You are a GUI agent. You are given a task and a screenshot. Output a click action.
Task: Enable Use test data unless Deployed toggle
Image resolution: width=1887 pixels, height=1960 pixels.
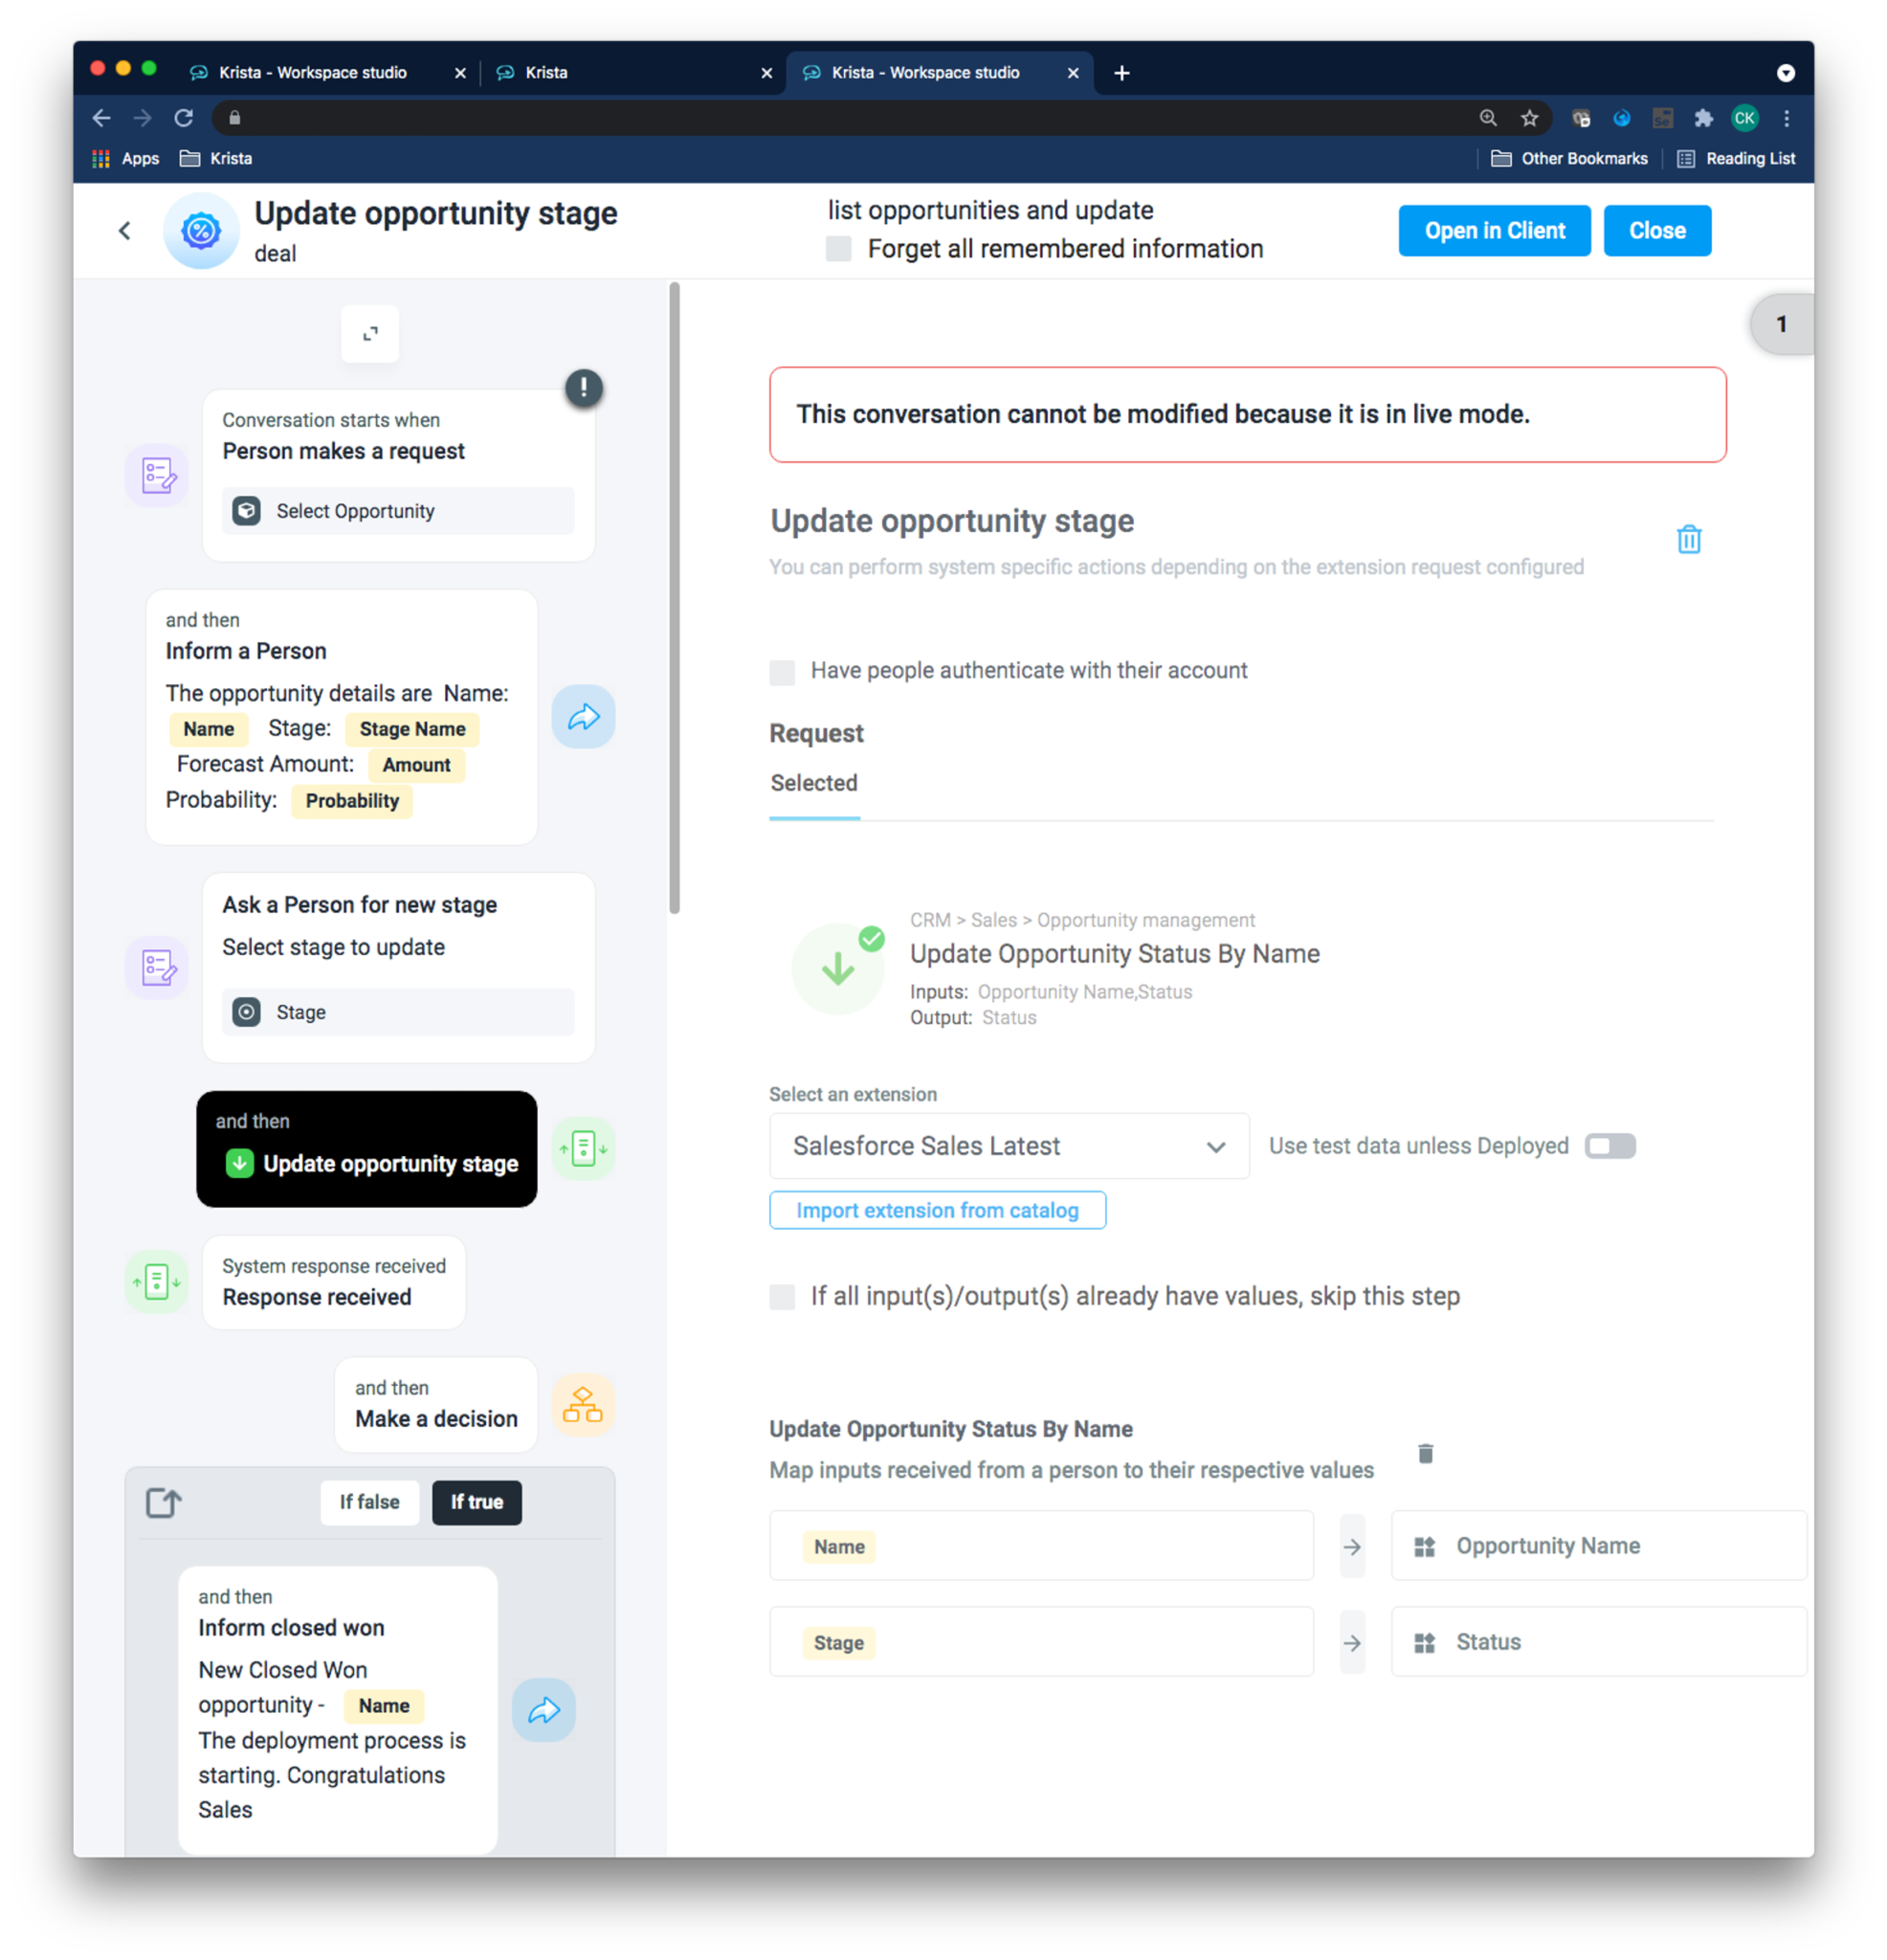click(x=1610, y=1147)
